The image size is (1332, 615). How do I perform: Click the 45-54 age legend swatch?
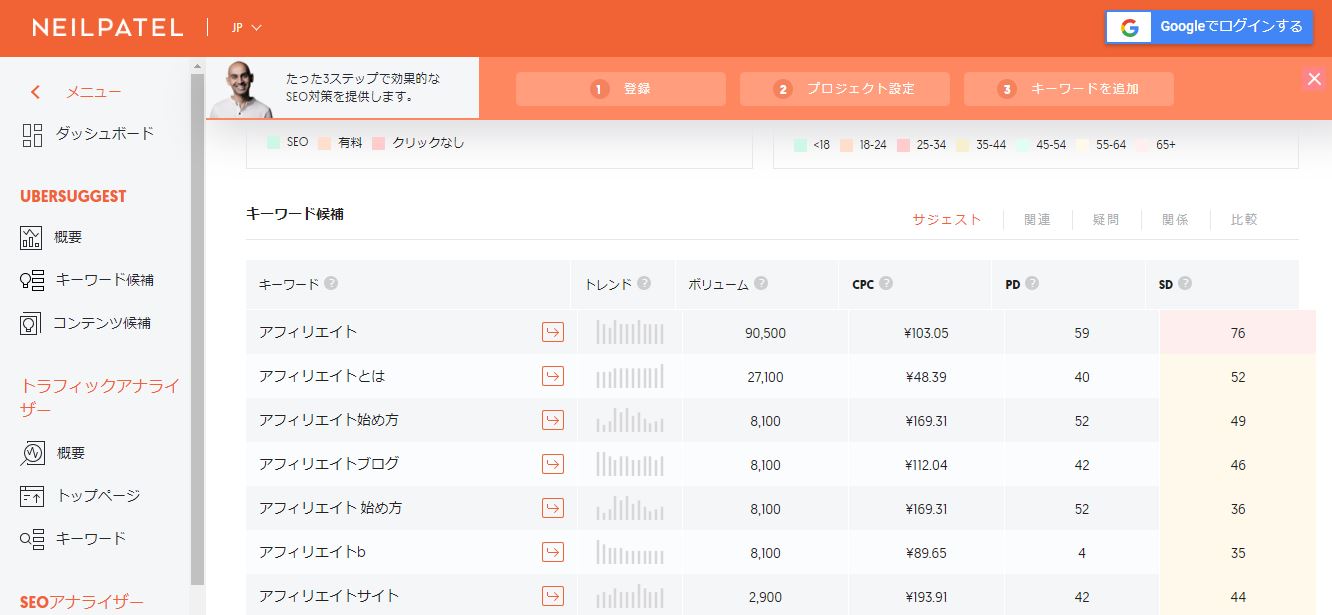(1023, 145)
